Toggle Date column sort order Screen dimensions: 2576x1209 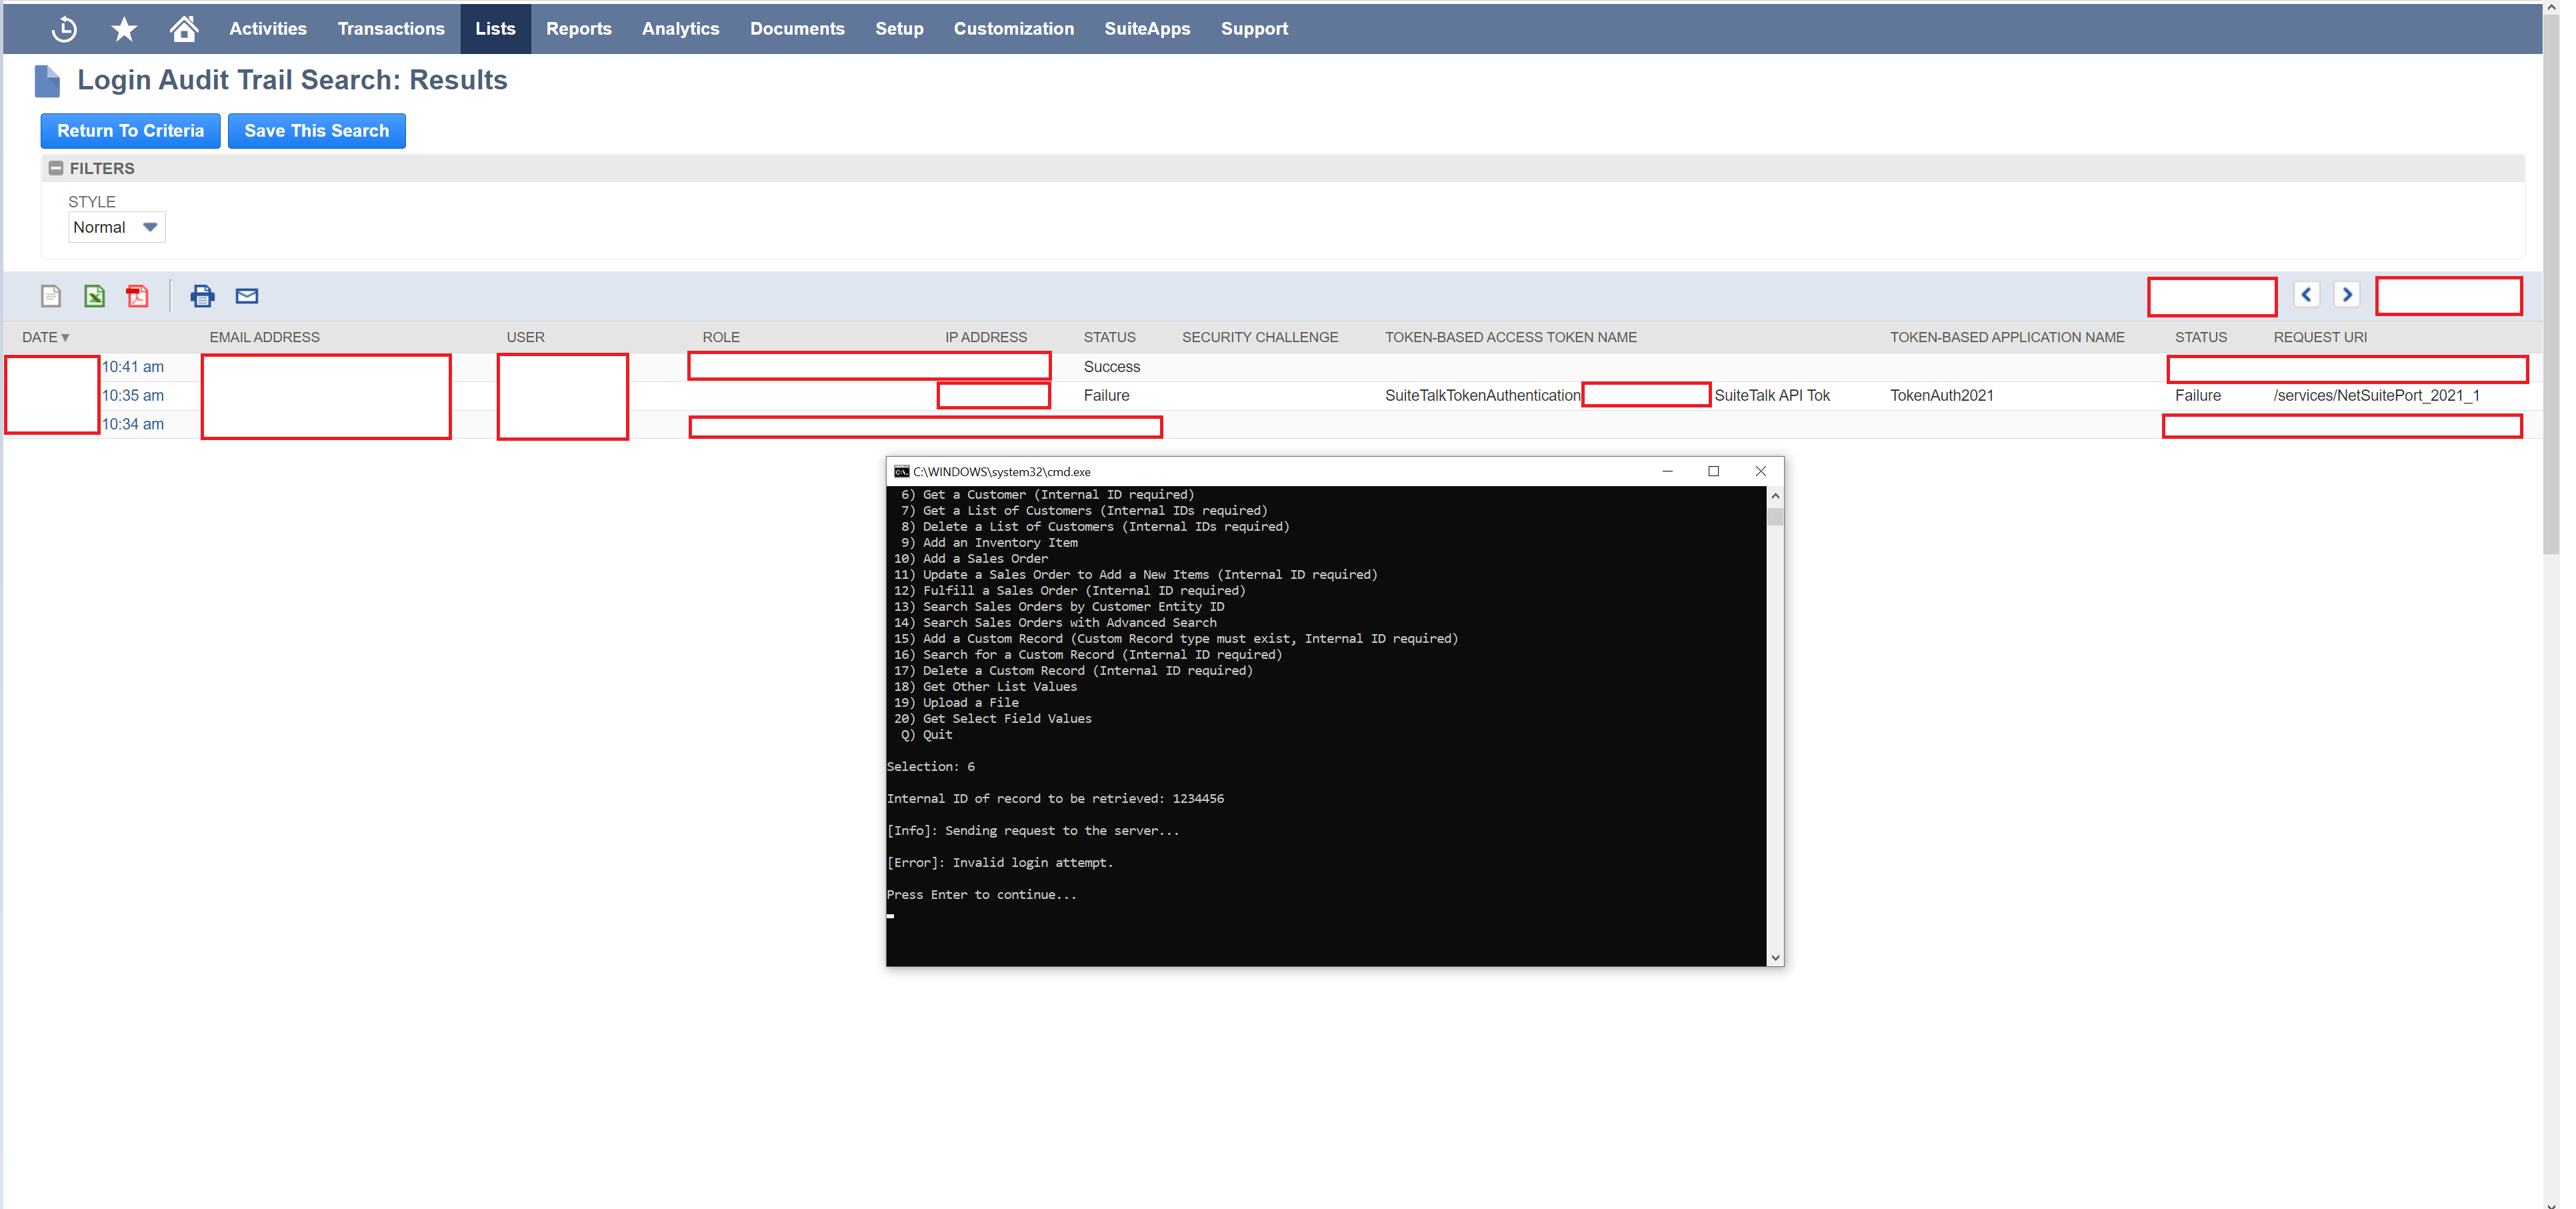click(46, 337)
